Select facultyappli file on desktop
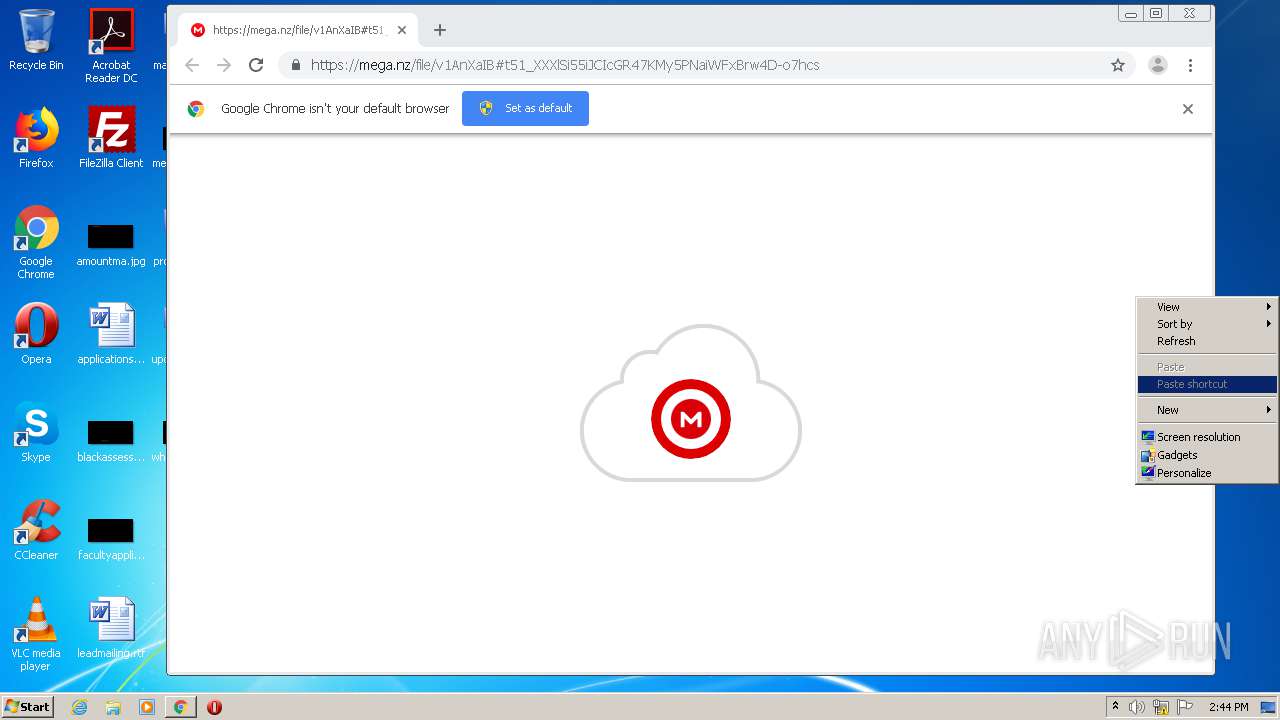 (111, 539)
